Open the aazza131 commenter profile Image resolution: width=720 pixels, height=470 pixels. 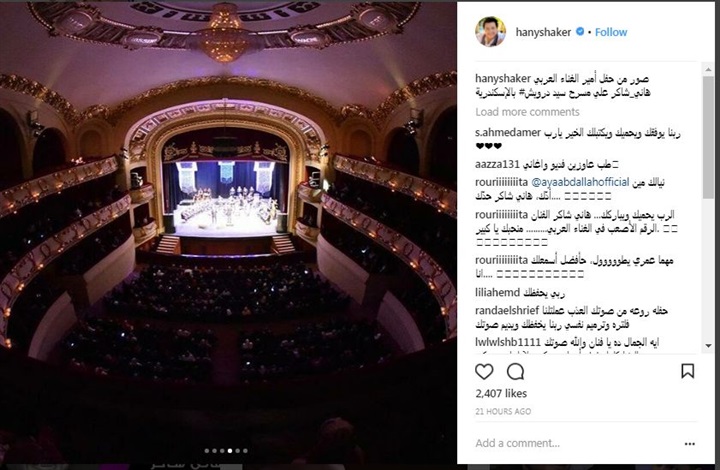pyautogui.click(x=497, y=164)
